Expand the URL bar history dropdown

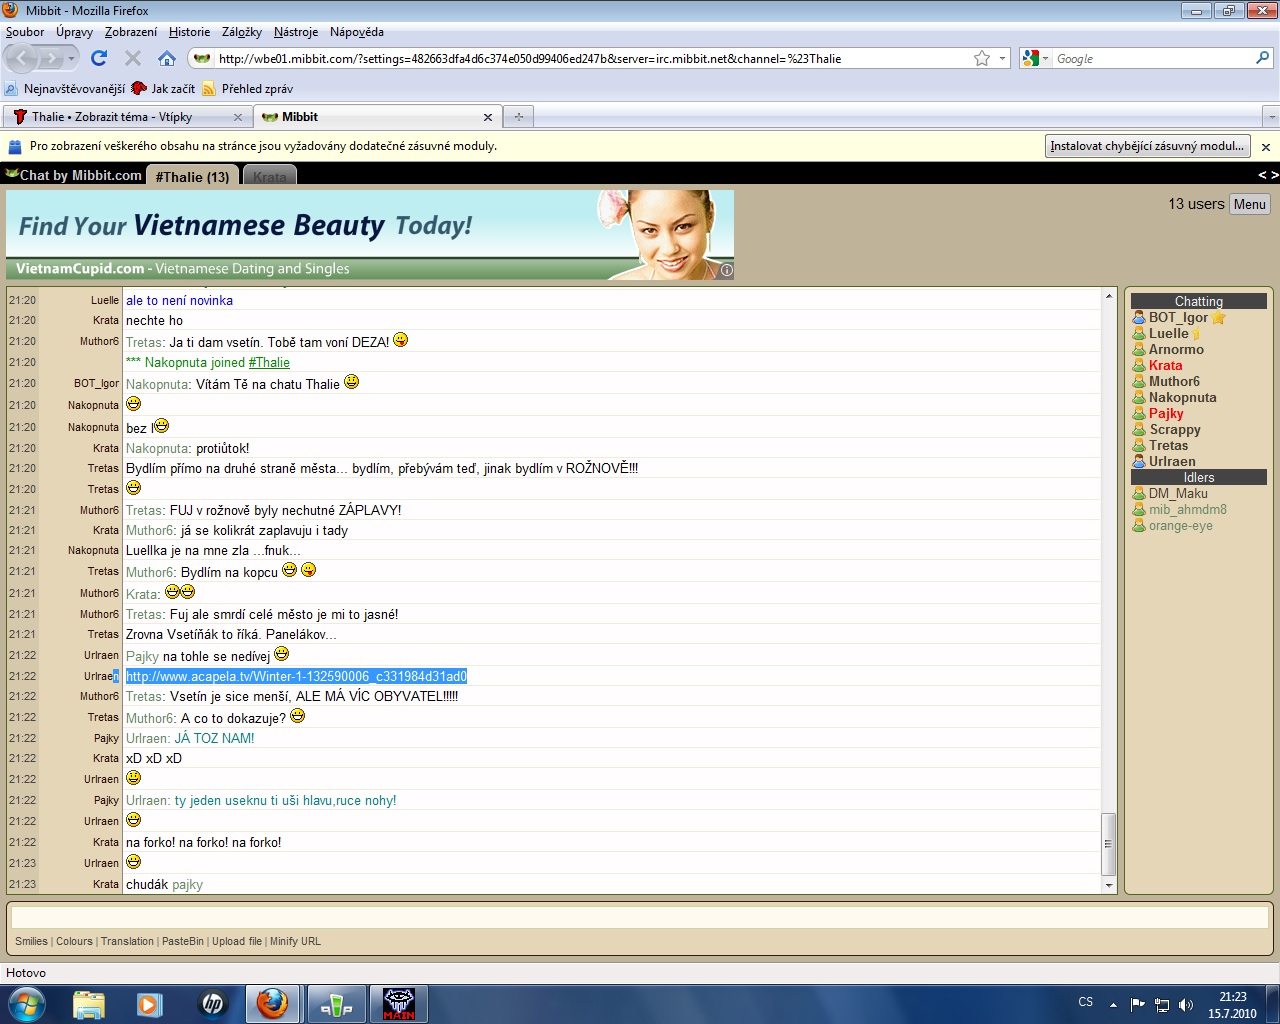(1003, 58)
